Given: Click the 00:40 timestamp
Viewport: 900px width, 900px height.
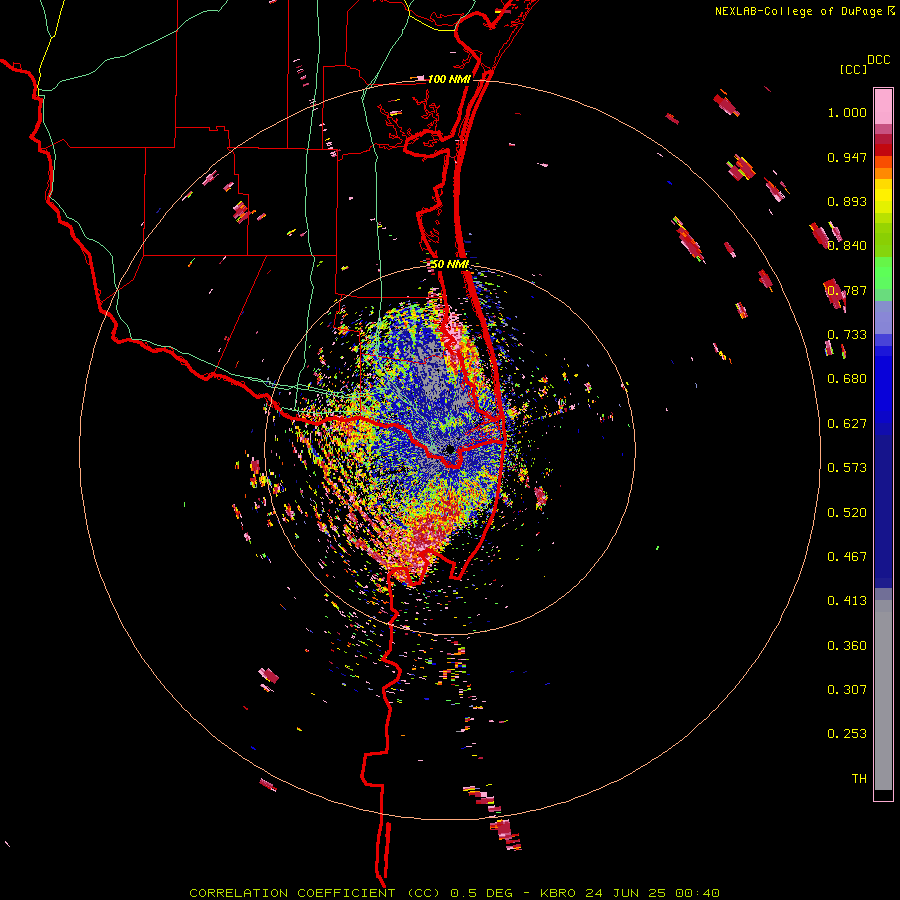Looking at the screenshot, I should tap(697, 893).
